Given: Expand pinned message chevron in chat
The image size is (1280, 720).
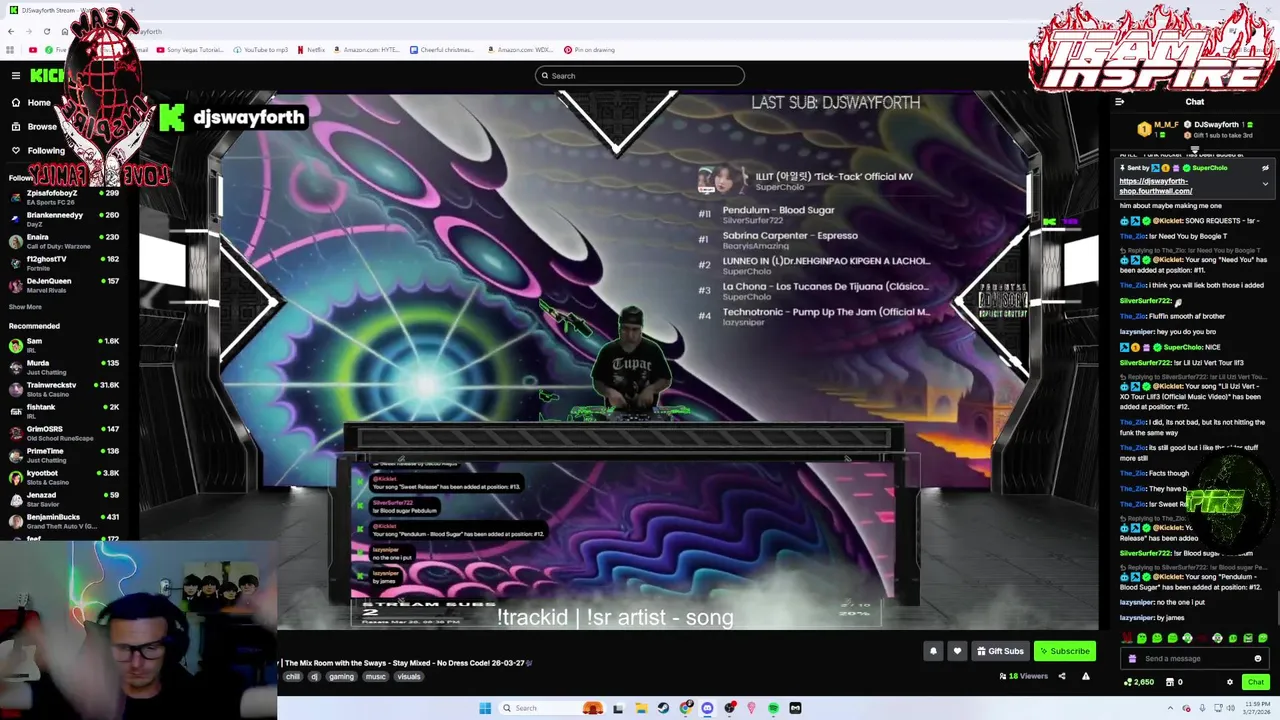Looking at the screenshot, I should [x=1265, y=184].
